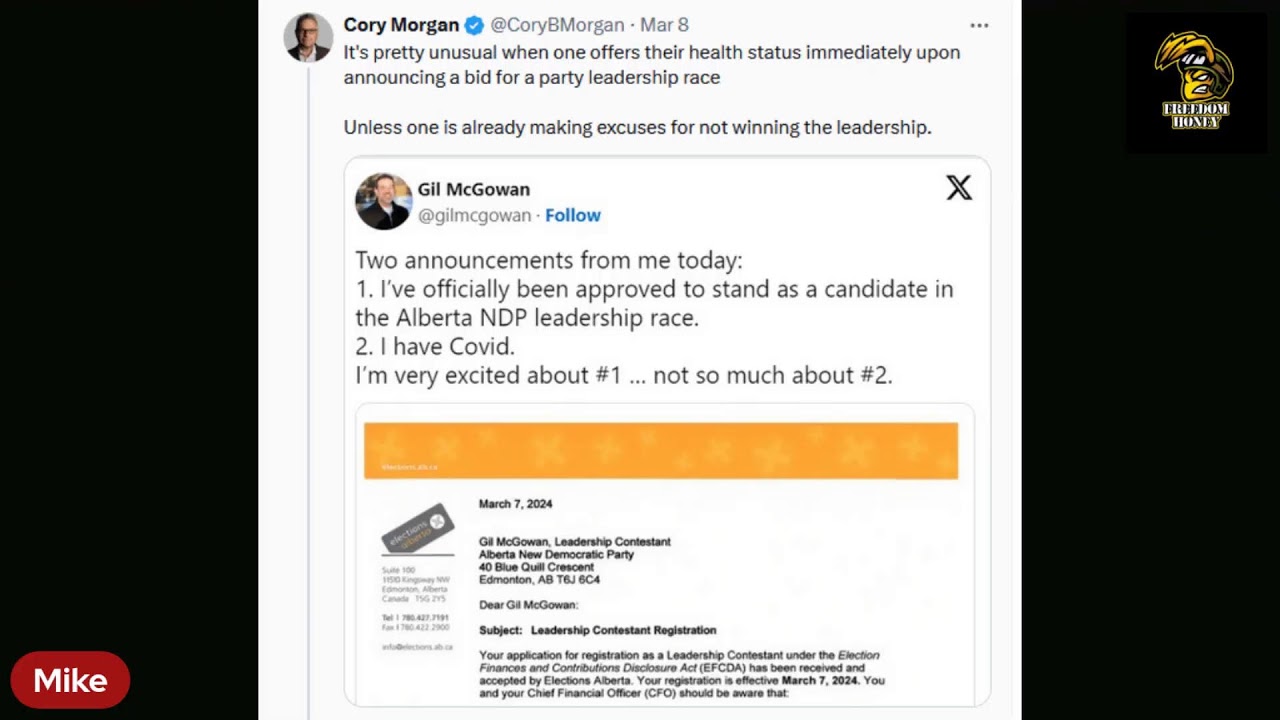Open the Cory Morgan display name link
The image size is (1280, 720).
[x=401, y=25]
